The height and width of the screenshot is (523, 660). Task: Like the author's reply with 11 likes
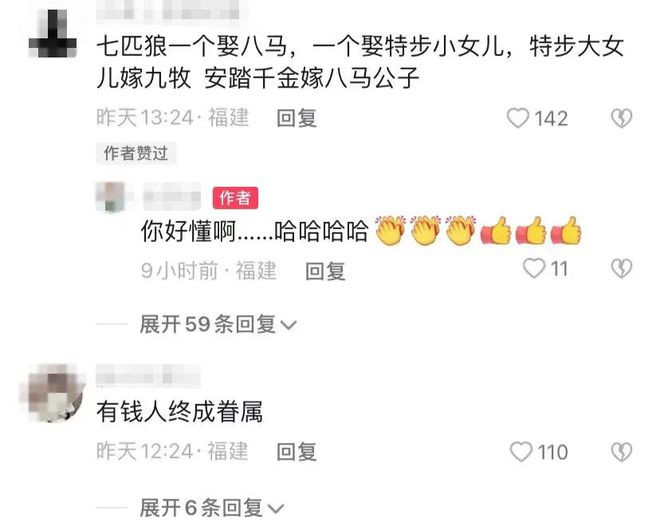click(534, 268)
